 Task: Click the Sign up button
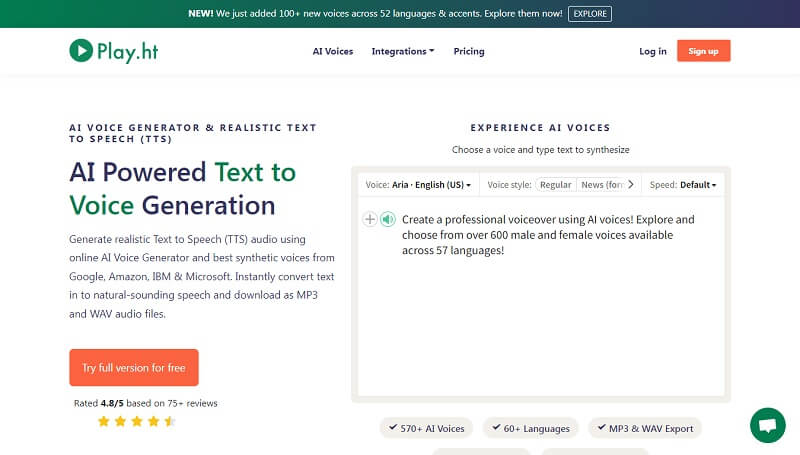coord(703,51)
